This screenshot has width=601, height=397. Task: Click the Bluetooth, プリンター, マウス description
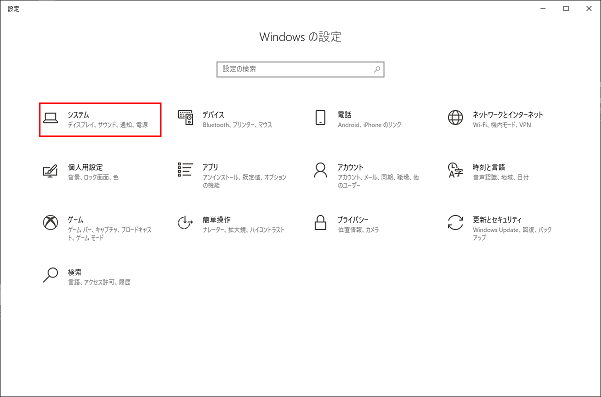pyautogui.click(x=237, y=125)
